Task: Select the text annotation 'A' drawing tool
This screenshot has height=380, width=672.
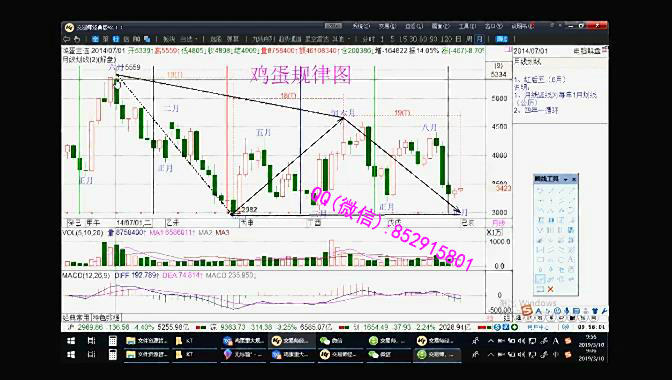Action: [570, 259]
